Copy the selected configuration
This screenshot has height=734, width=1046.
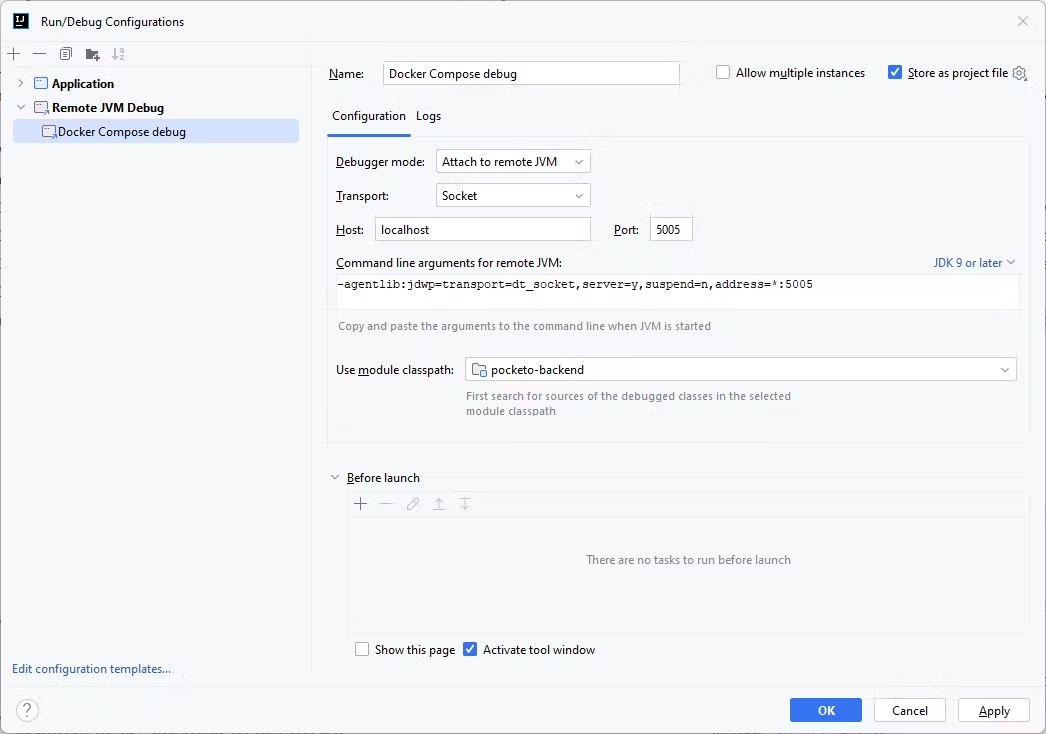[x=66, y=54]
